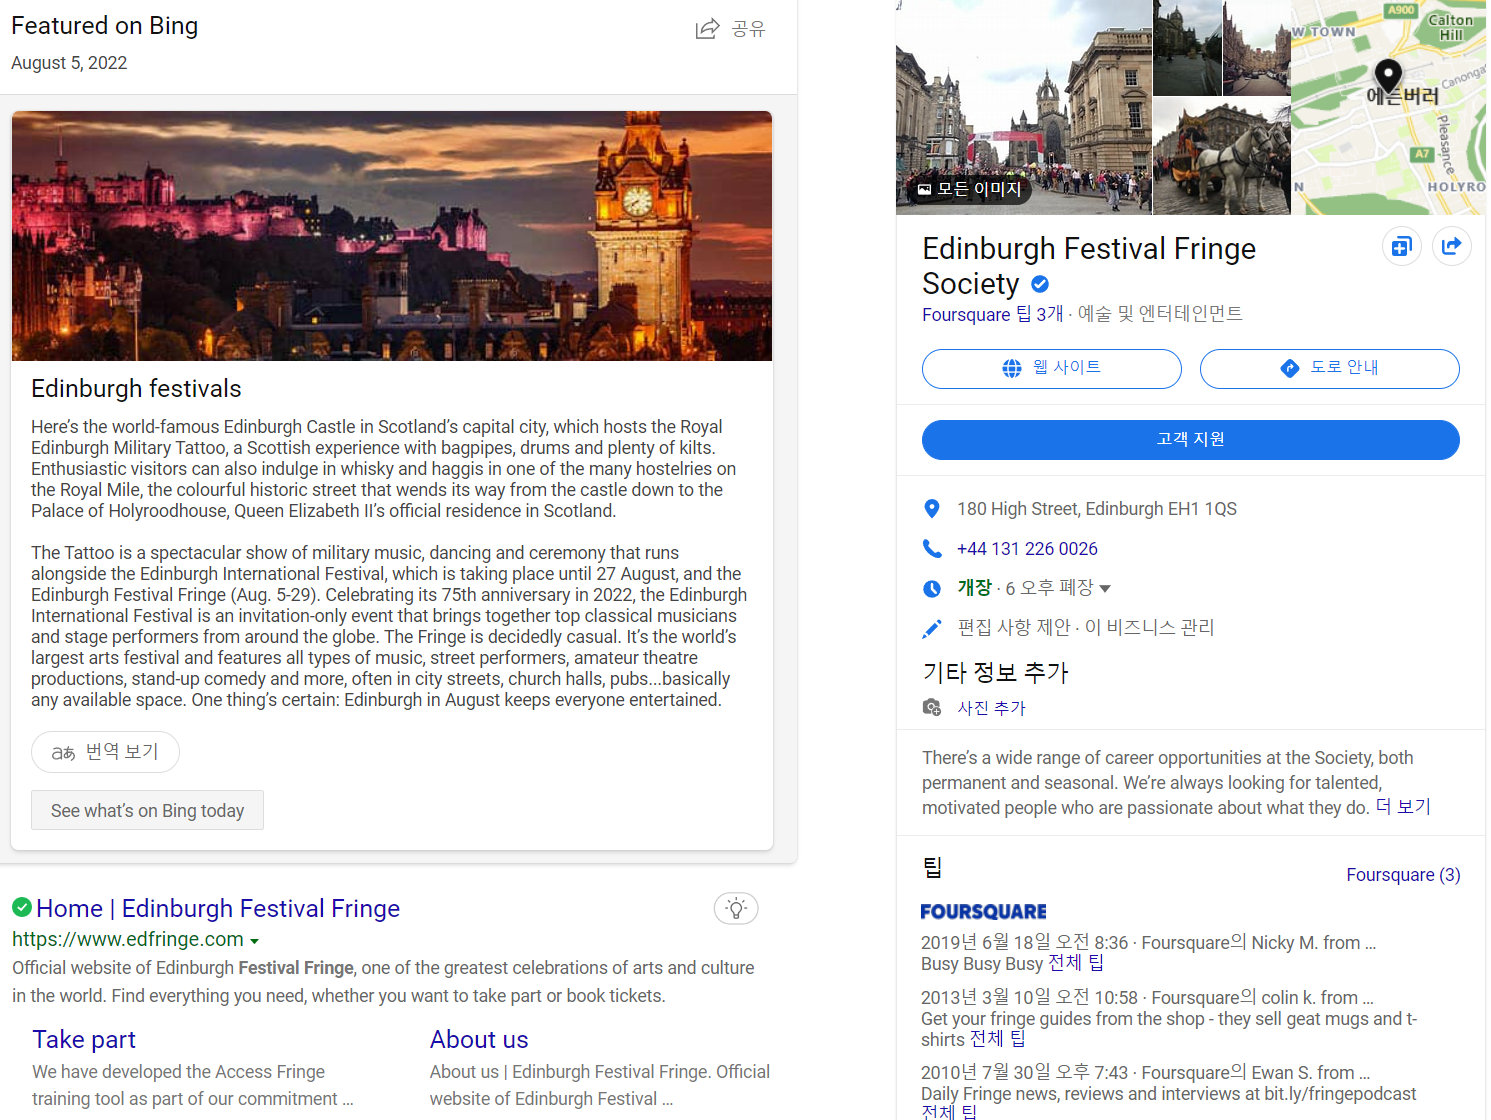Open Home | Edinburgh Festival Fringe result
Screen dimensions: 1491x1120
coord(218,908)
